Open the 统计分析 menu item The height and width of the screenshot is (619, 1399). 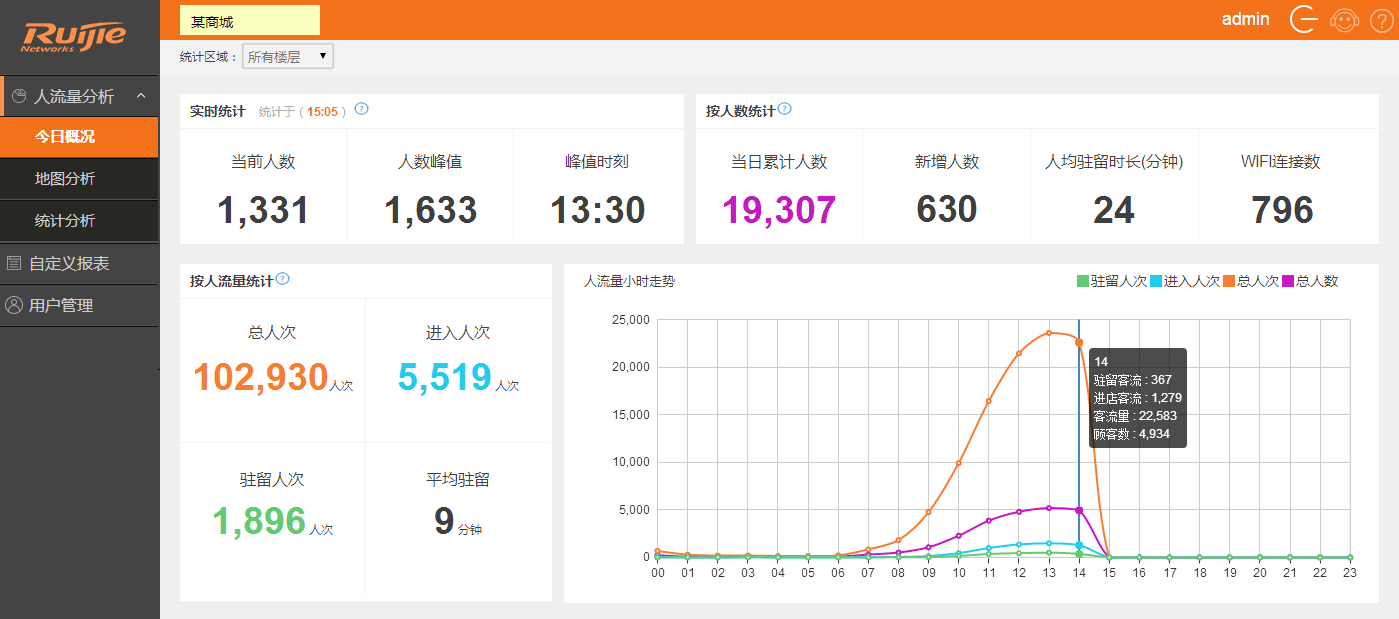pos(65,221)
